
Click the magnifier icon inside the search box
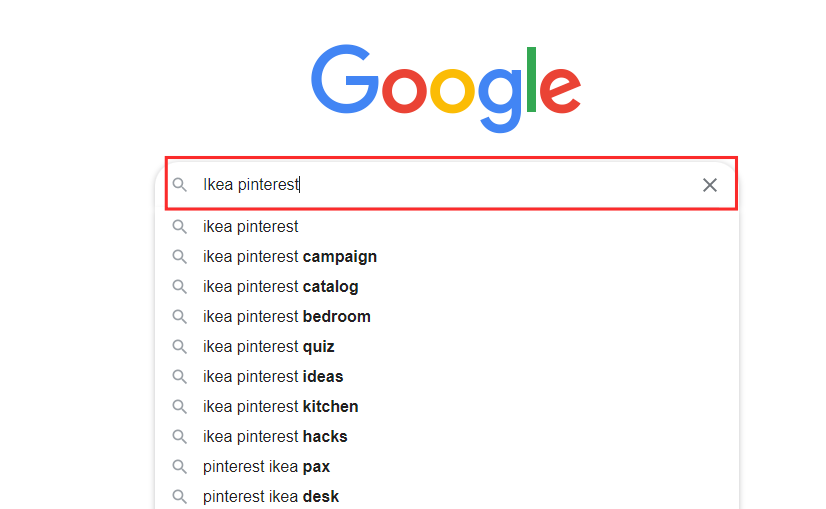click(x=180, y=185)
